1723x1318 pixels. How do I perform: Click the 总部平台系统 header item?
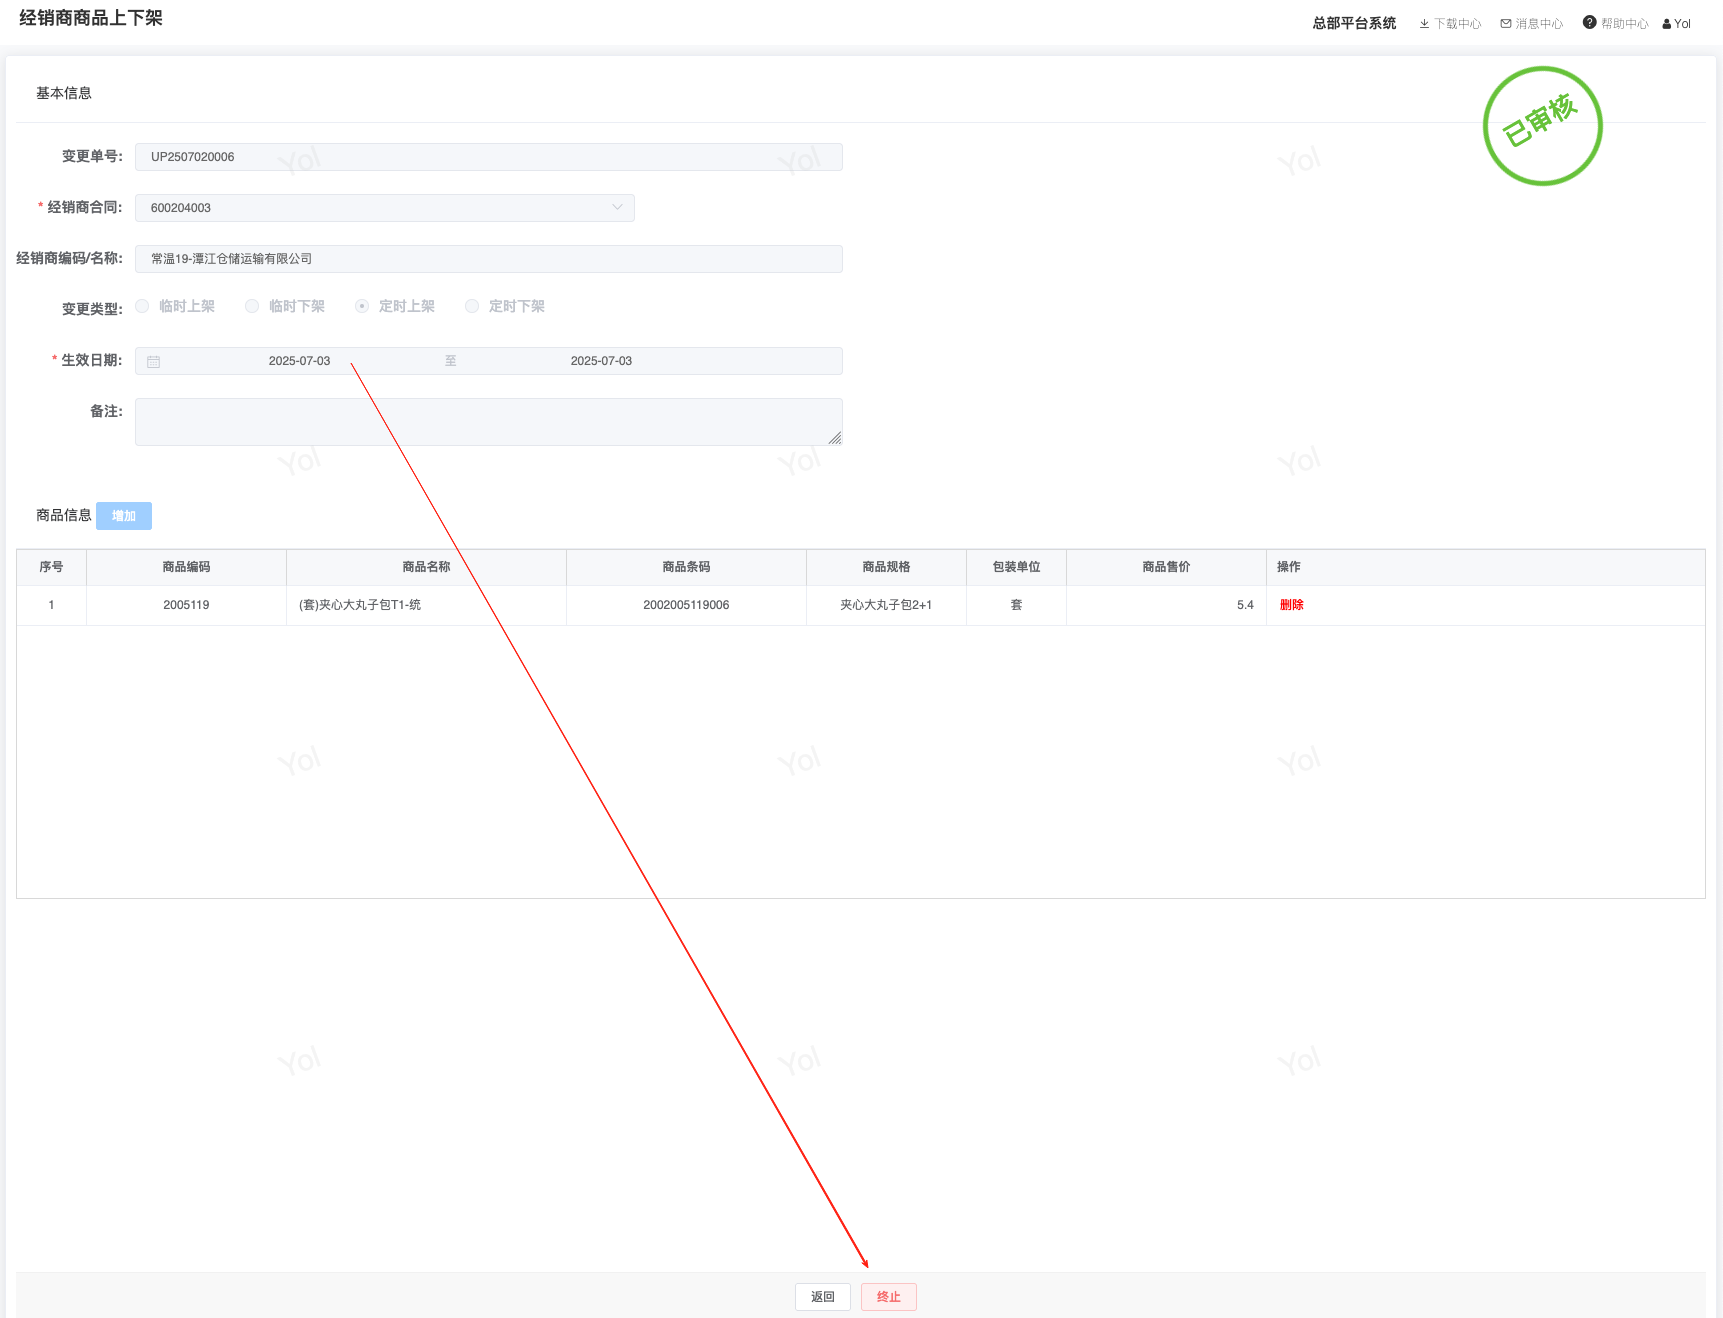(1355, 23)
